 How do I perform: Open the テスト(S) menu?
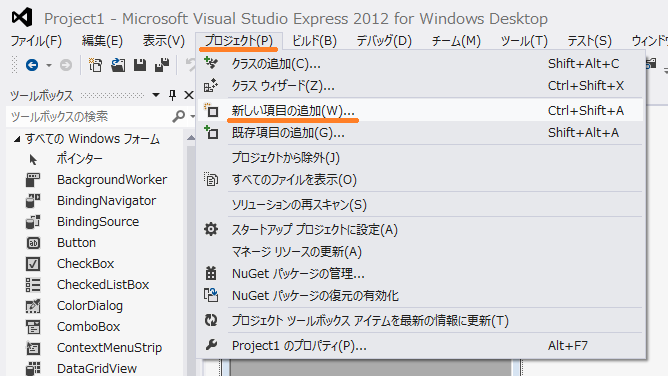pos(589,41)
